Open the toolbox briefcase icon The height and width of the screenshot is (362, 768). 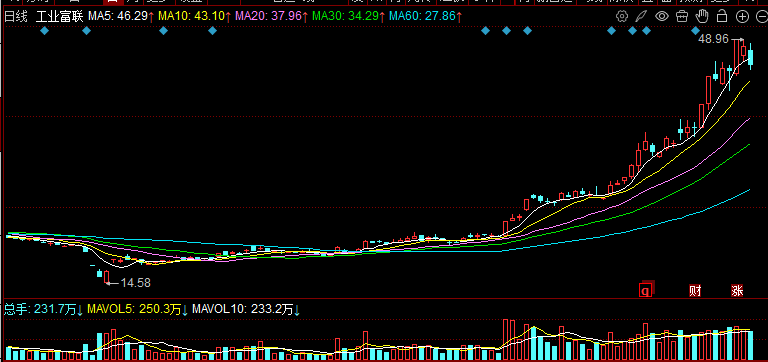click(x=682, y=16)
